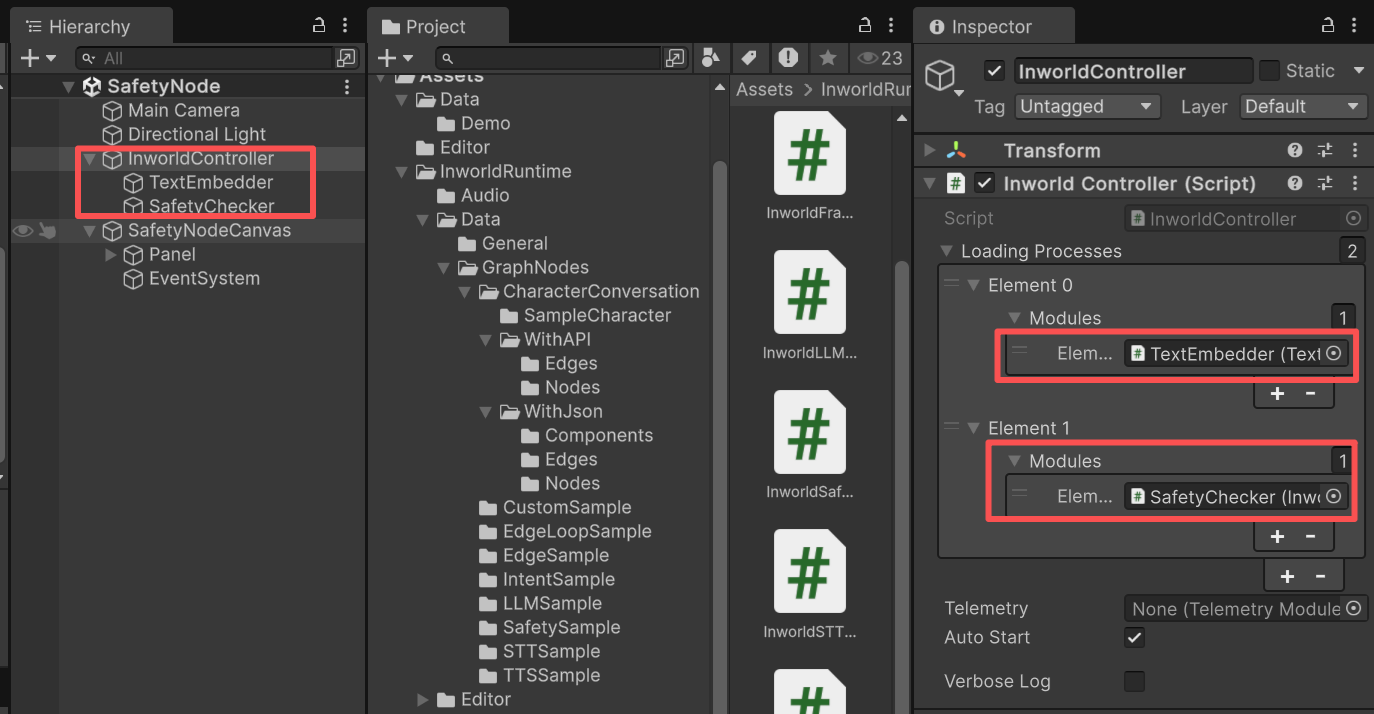Collapse the Loading Processes foldout
Screen dimensions: 1374x714
point(948,251)
